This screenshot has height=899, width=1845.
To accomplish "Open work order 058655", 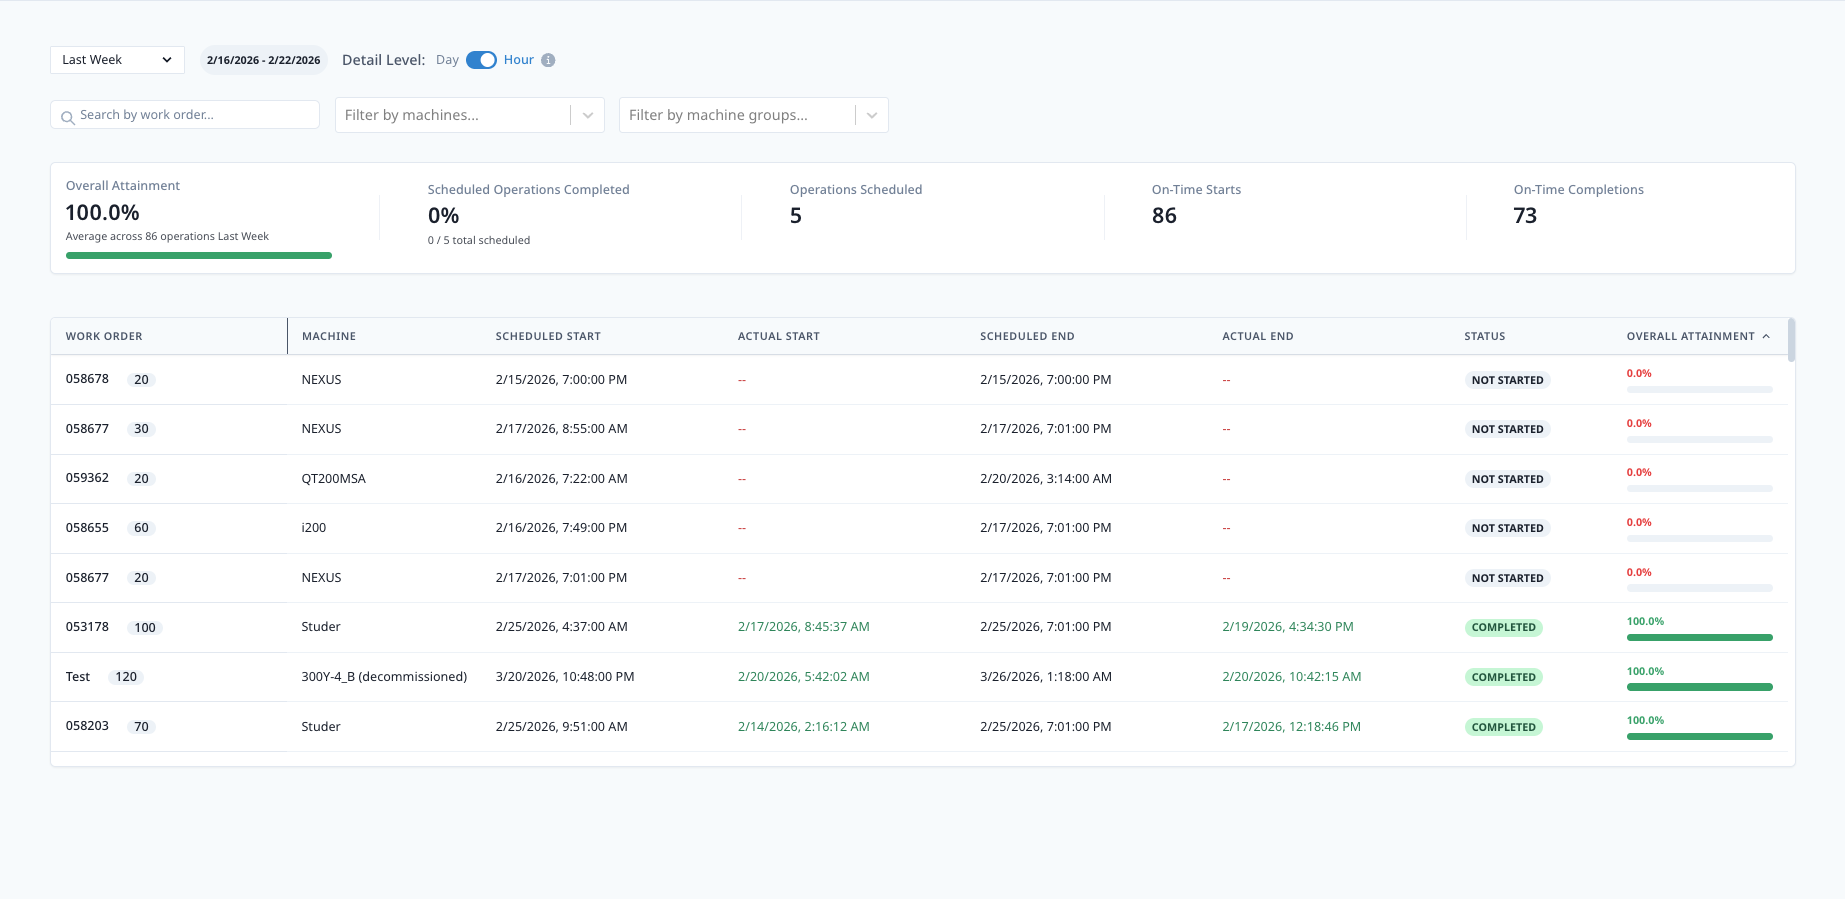I will (x=87, y=527).
